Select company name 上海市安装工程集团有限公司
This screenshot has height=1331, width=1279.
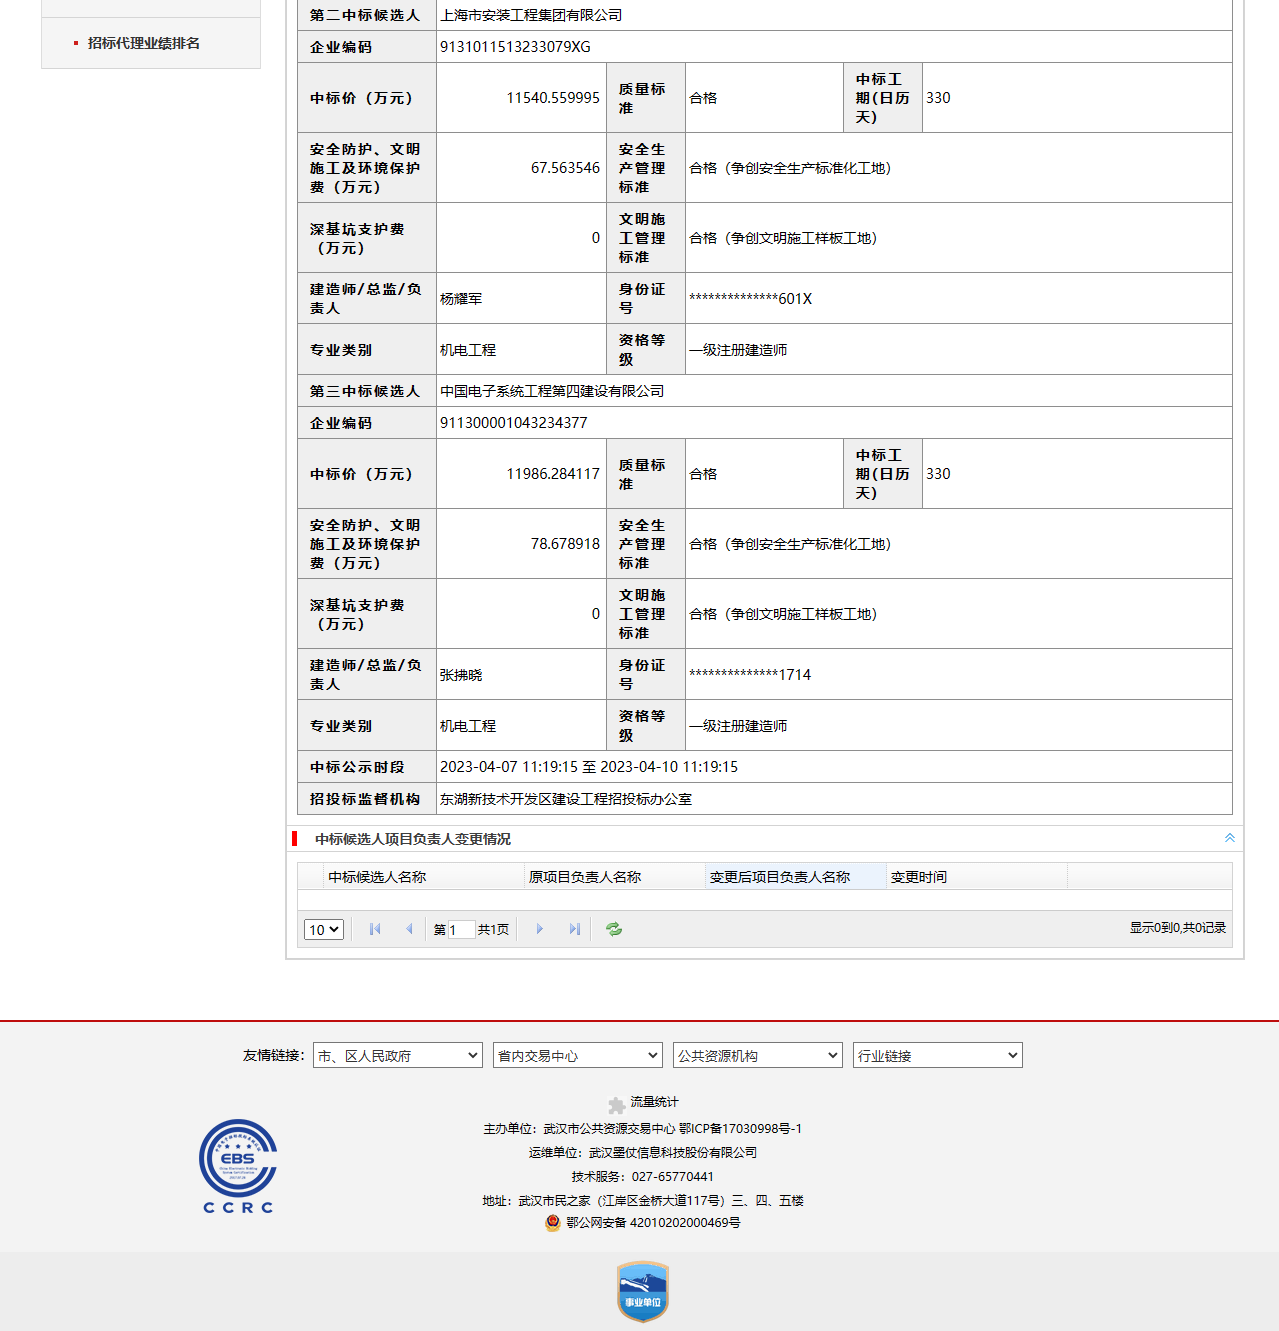(531, 15)
